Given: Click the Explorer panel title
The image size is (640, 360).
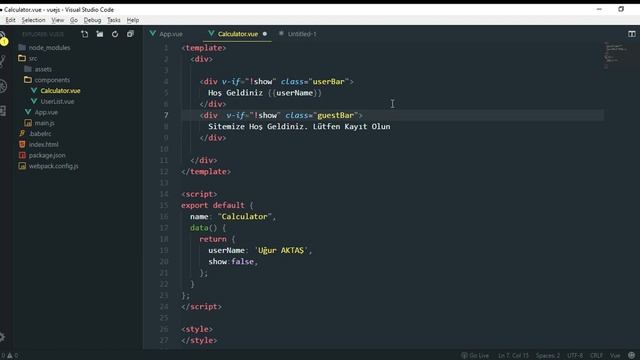Looking at the screenshot, I should (43, 34).
